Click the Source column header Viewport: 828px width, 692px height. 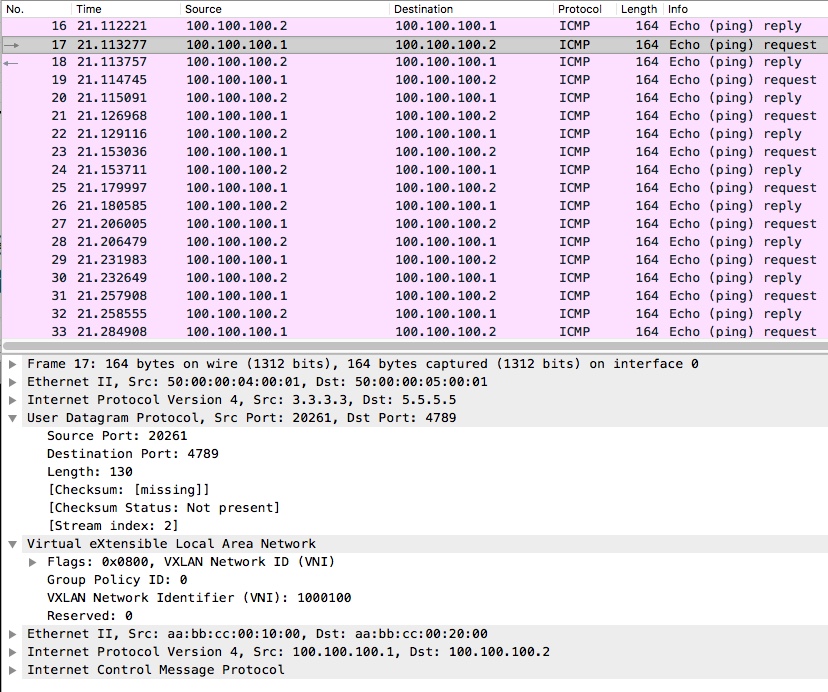(203, 9)
